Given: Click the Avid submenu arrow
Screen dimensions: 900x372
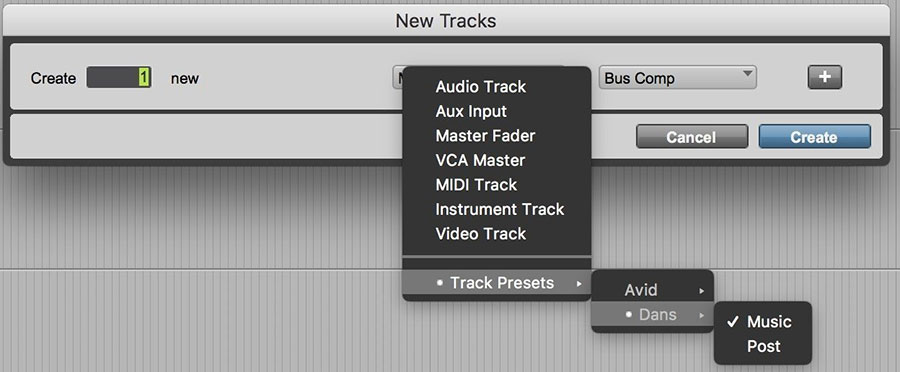Looking at the screenshot, I should [701, 291].
